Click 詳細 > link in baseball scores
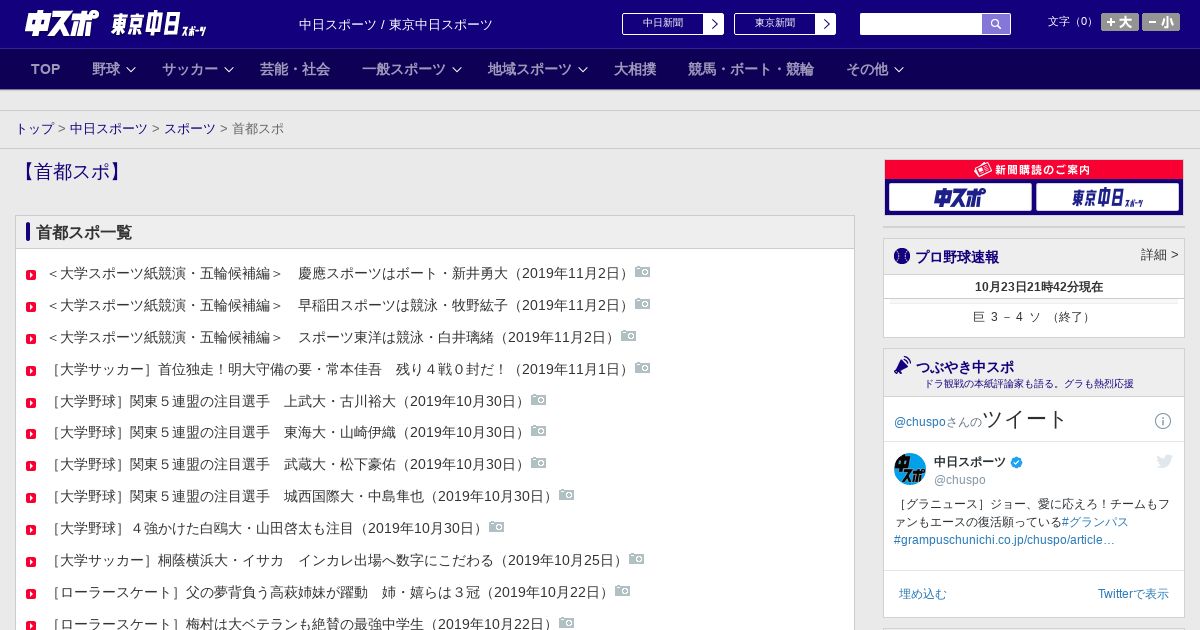The image size is (1200, 630). point(1160,255)
